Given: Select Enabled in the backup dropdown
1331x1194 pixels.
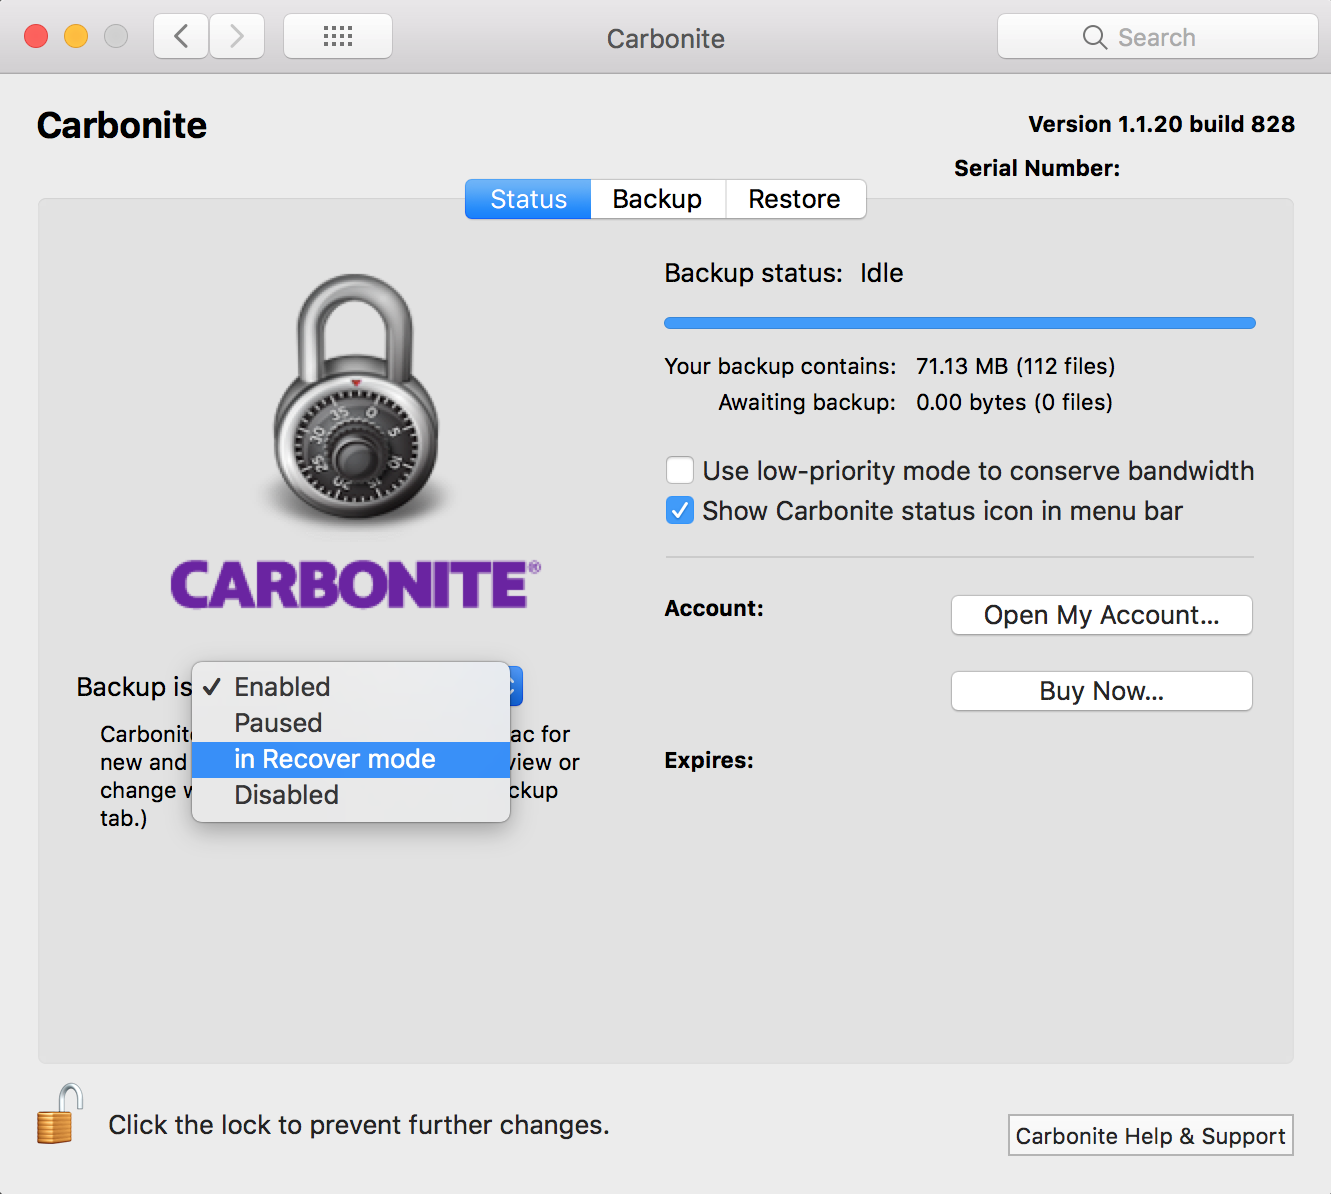Looking at the screenshot, I should tap(282, 687).
